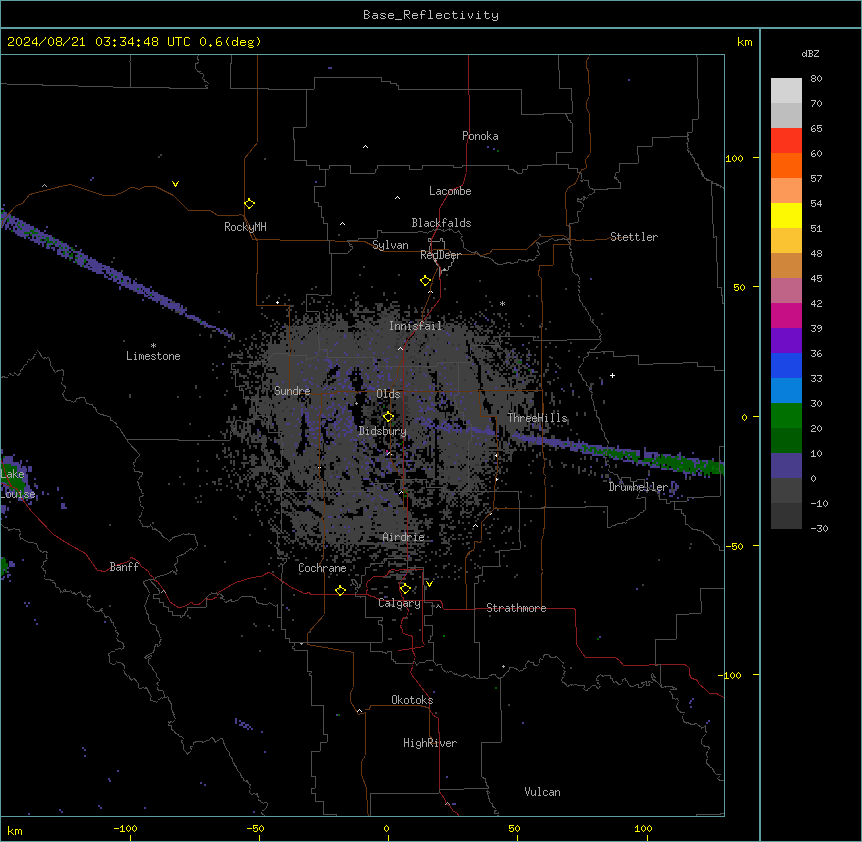Select the bright green 30-20 dBZ legend swatch
This screenshot has height=842, width=862.
786,416
